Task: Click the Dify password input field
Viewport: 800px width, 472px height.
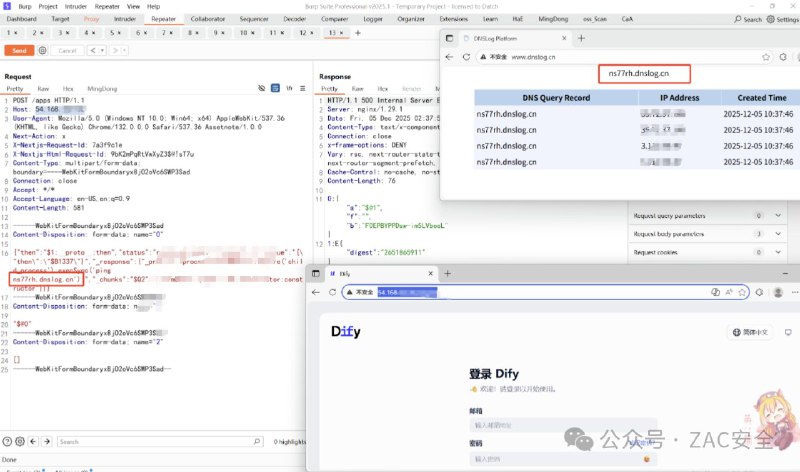Action: click(563, 459)
